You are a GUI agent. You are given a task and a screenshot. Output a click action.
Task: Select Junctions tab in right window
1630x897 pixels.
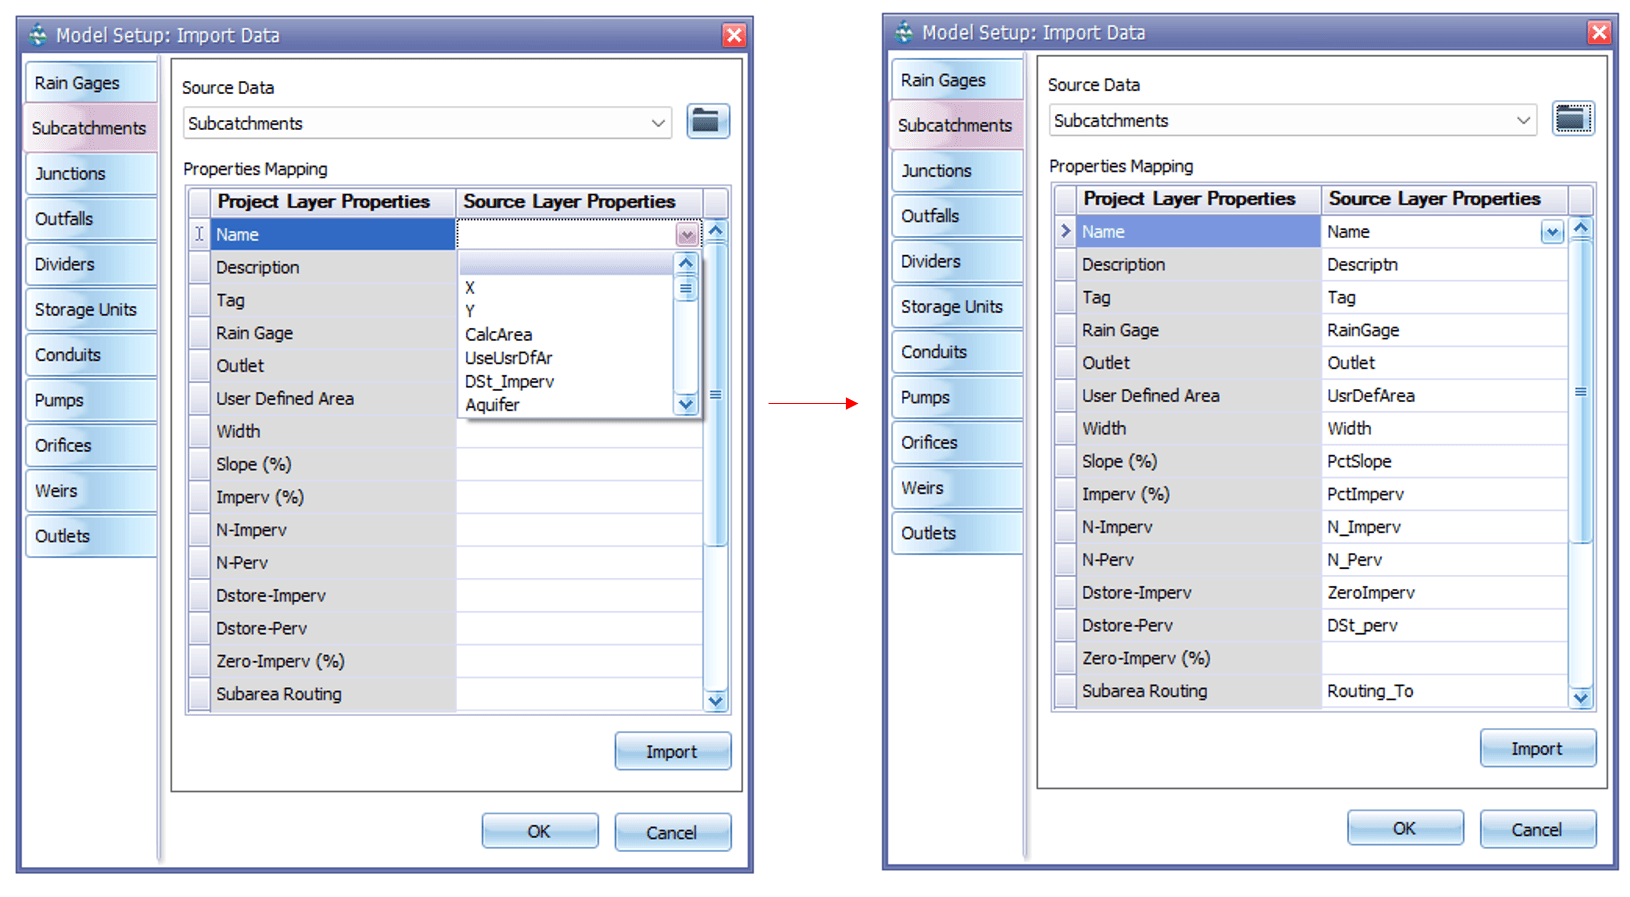pos(957,170)
